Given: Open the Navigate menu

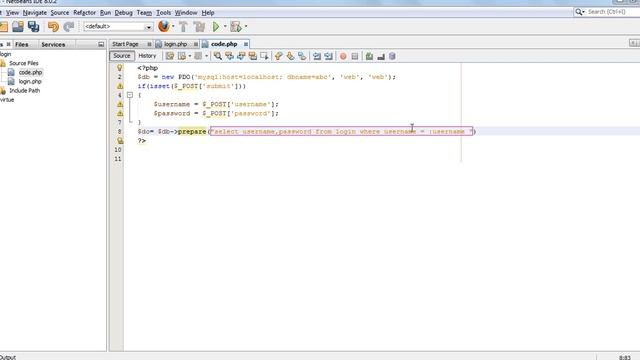Looking at the screenshot, I should [x=35, y=13].
